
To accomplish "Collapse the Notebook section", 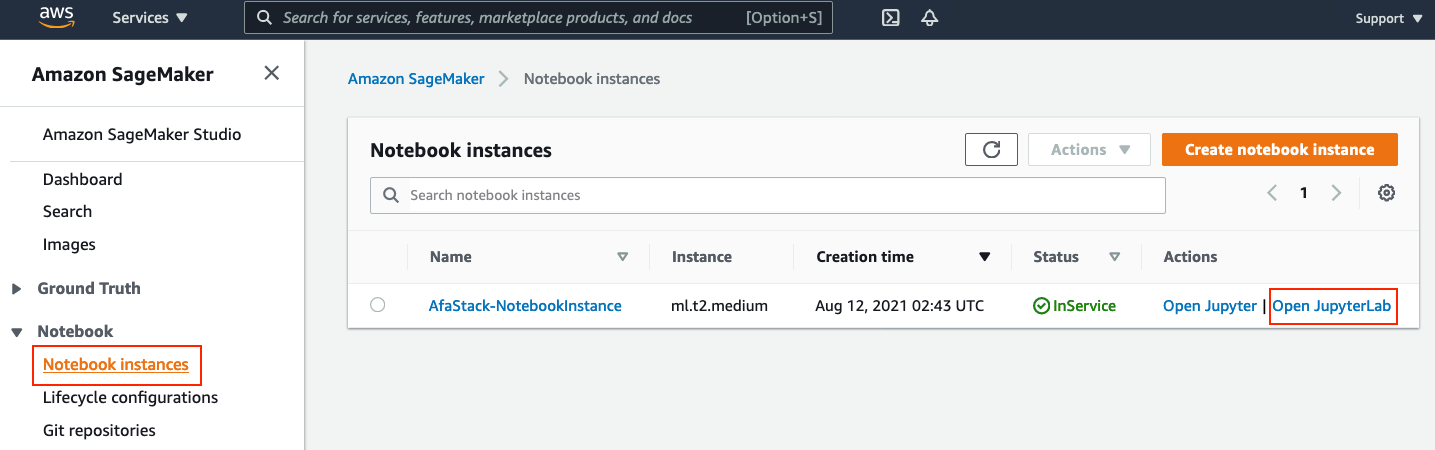I will [x=16, y=332].
